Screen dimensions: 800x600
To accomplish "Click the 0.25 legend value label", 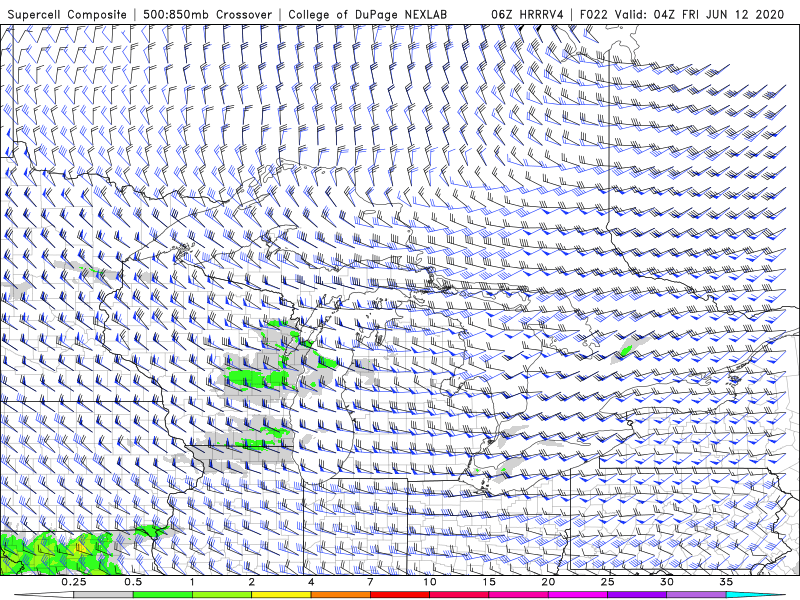I will point(74,582).
